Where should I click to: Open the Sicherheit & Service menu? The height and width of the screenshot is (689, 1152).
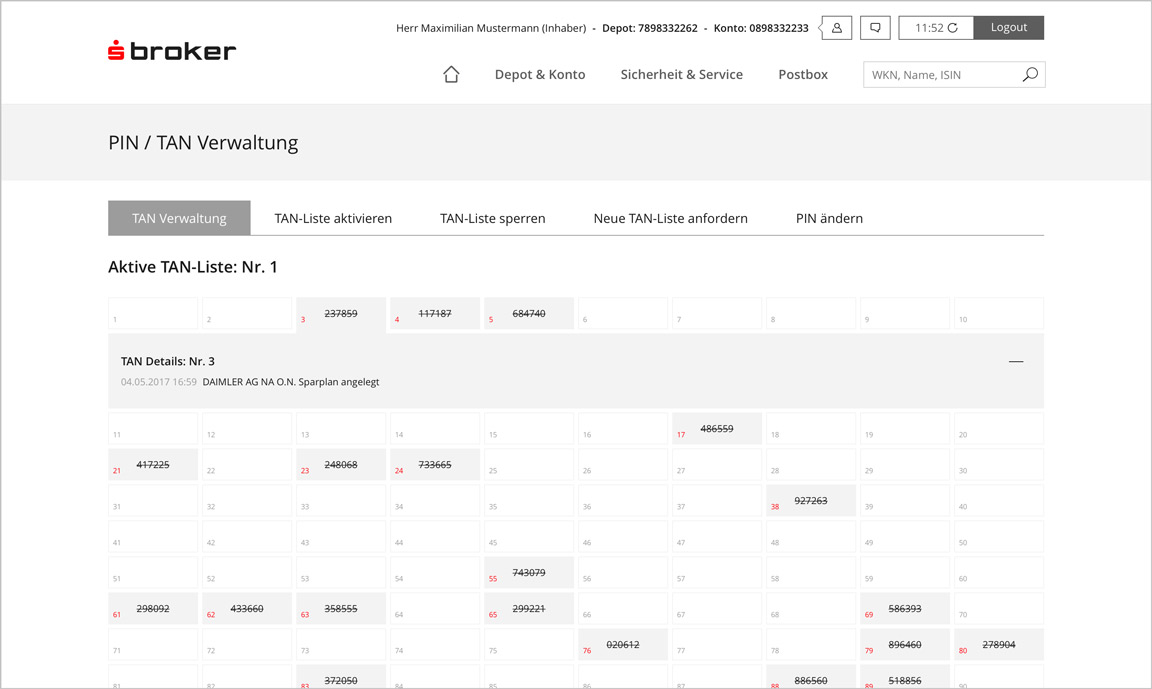[x=682, y=74]
